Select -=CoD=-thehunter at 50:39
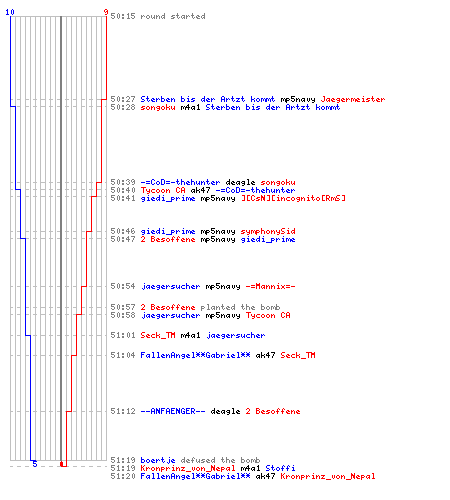This screenshot has width=450, height=500. click(x=180, y=182)
